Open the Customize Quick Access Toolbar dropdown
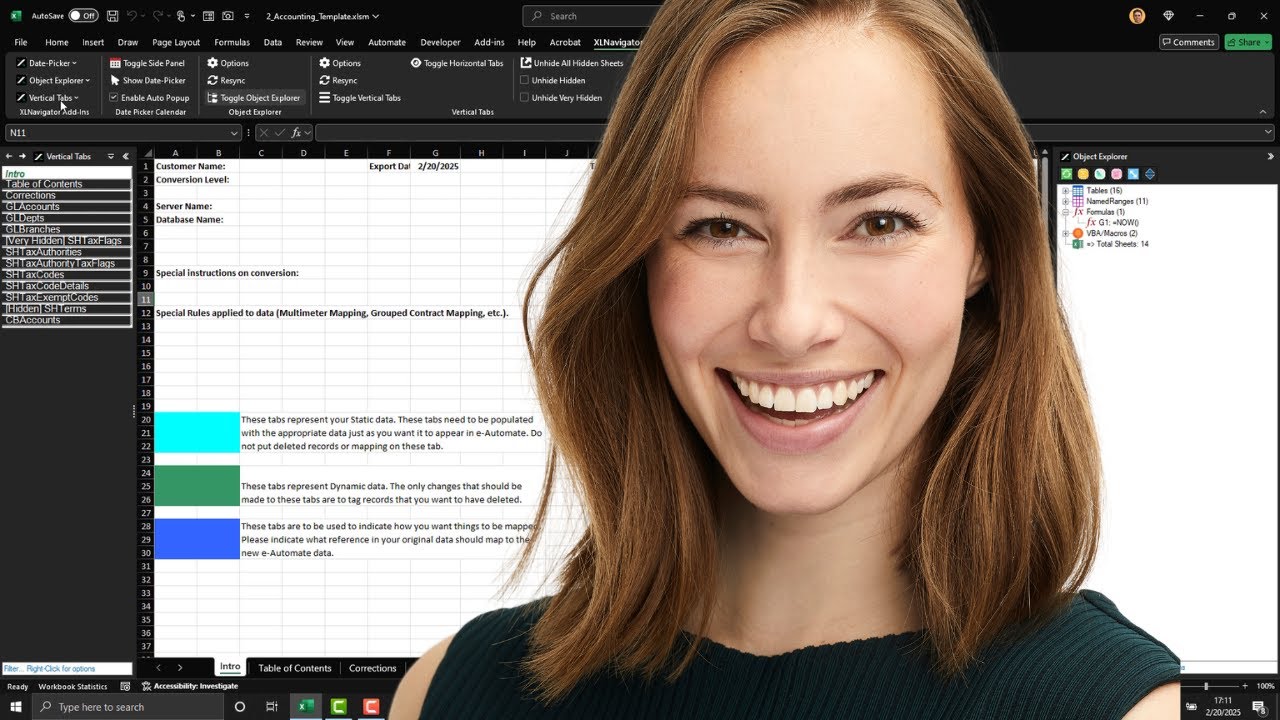Screen dimensions: 1280x720 click(247, 16)
